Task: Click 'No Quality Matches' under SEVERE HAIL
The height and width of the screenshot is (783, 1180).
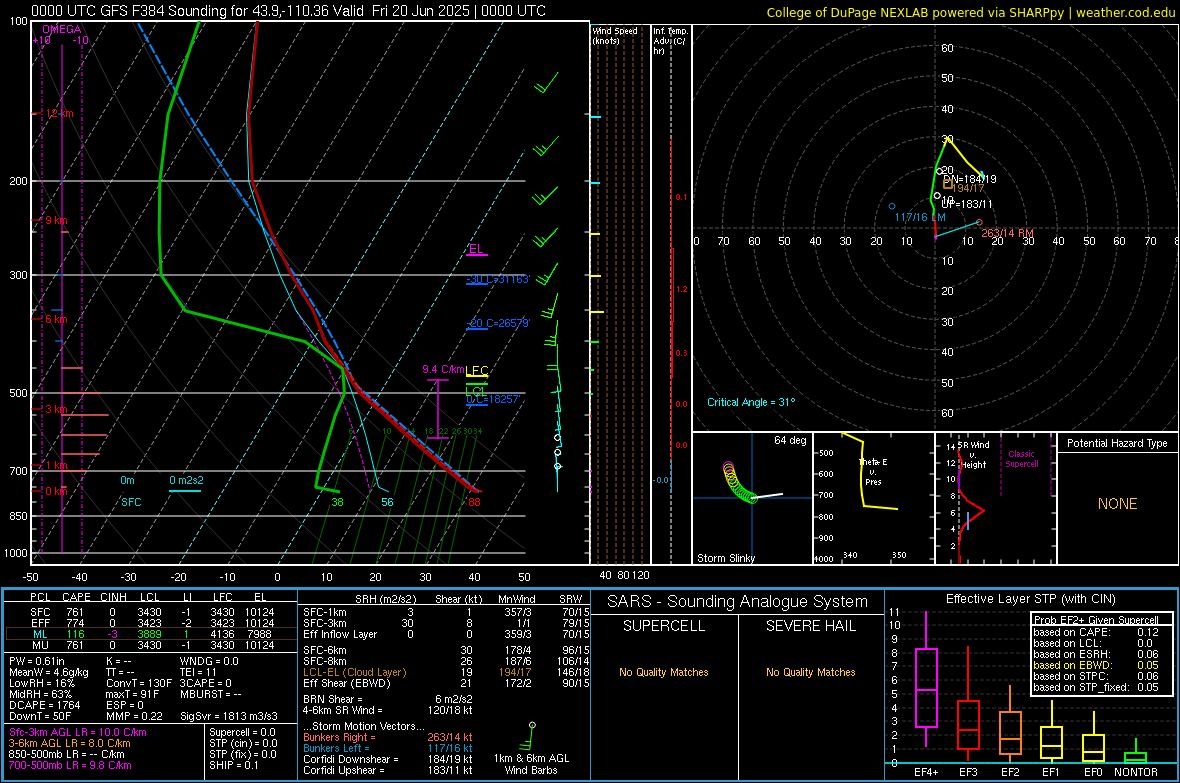Action: 810,672
